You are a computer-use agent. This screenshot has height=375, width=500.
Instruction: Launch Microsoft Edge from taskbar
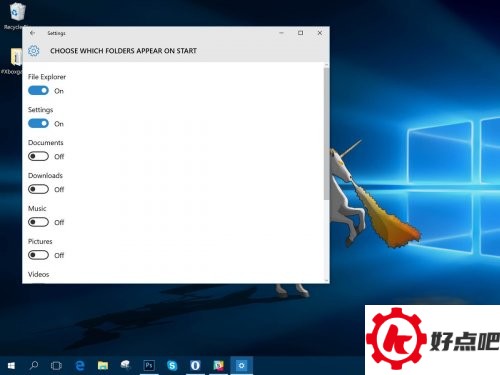[80, 366]
